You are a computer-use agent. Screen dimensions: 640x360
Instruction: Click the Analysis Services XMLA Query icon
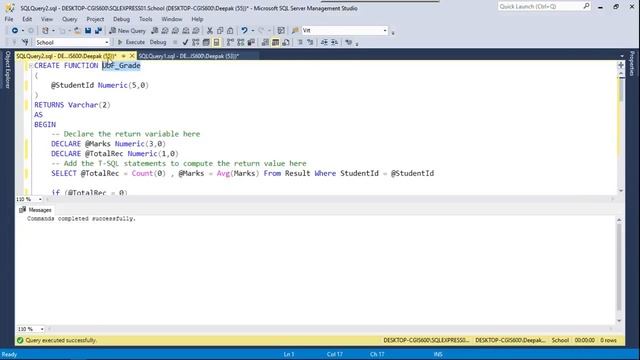tap(186, 31)
